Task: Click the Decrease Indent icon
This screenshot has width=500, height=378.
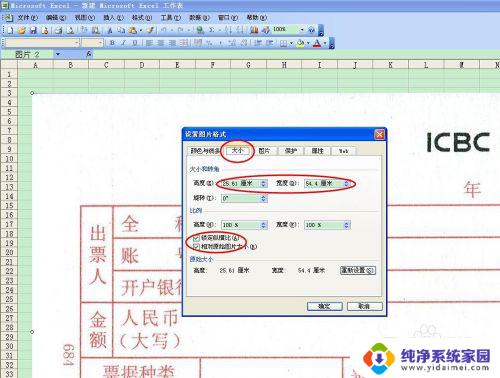Action: [x=258, y=43]
